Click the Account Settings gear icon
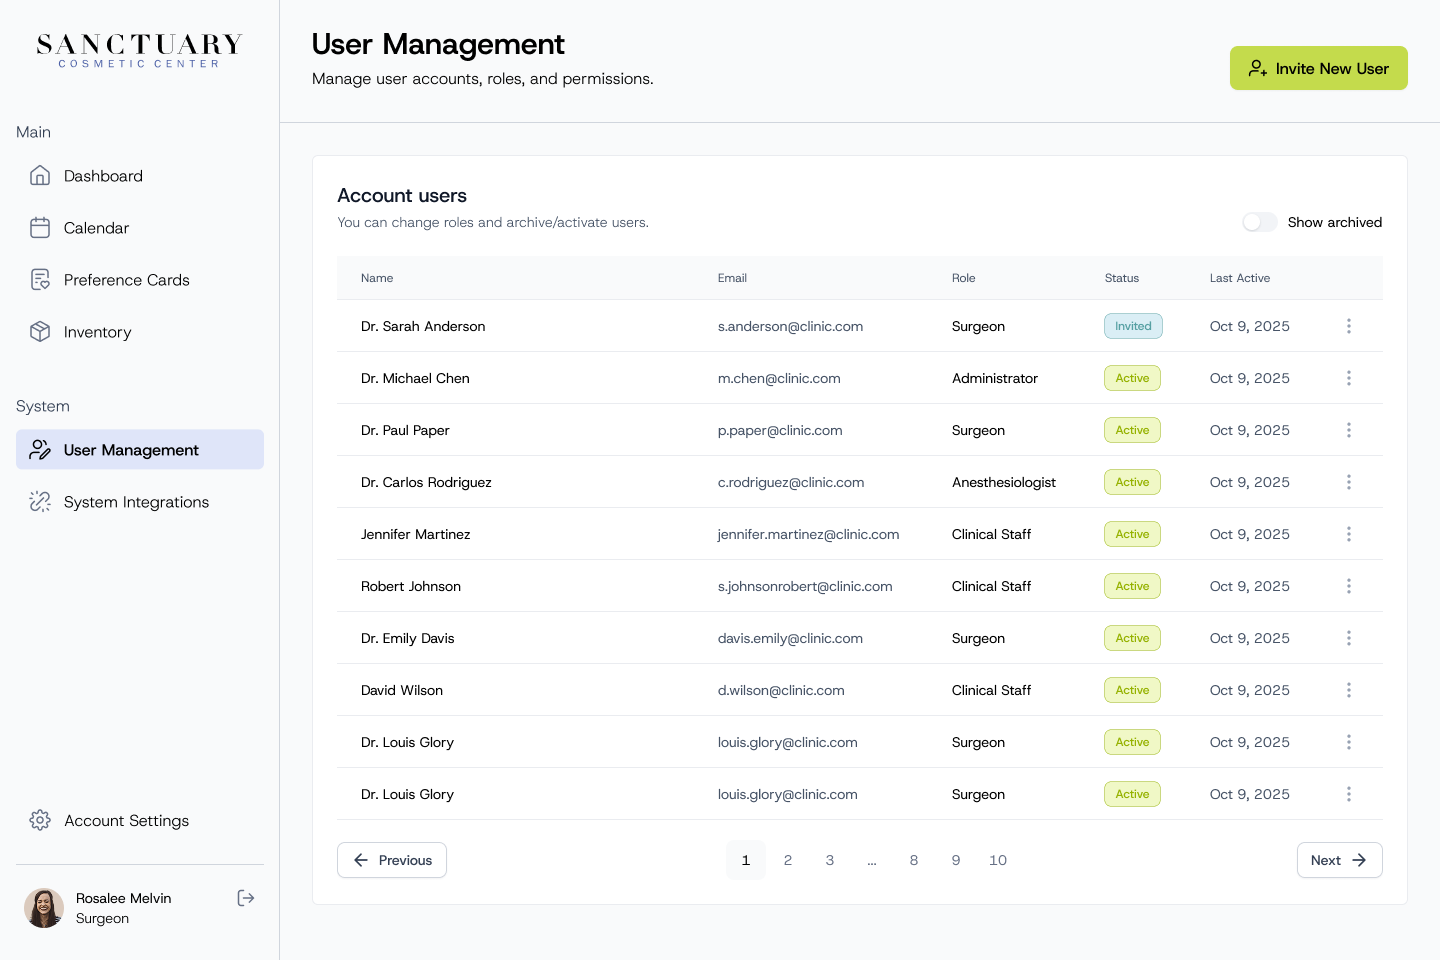The width and height of the screenshot is (1440, 960). (40, 820)
